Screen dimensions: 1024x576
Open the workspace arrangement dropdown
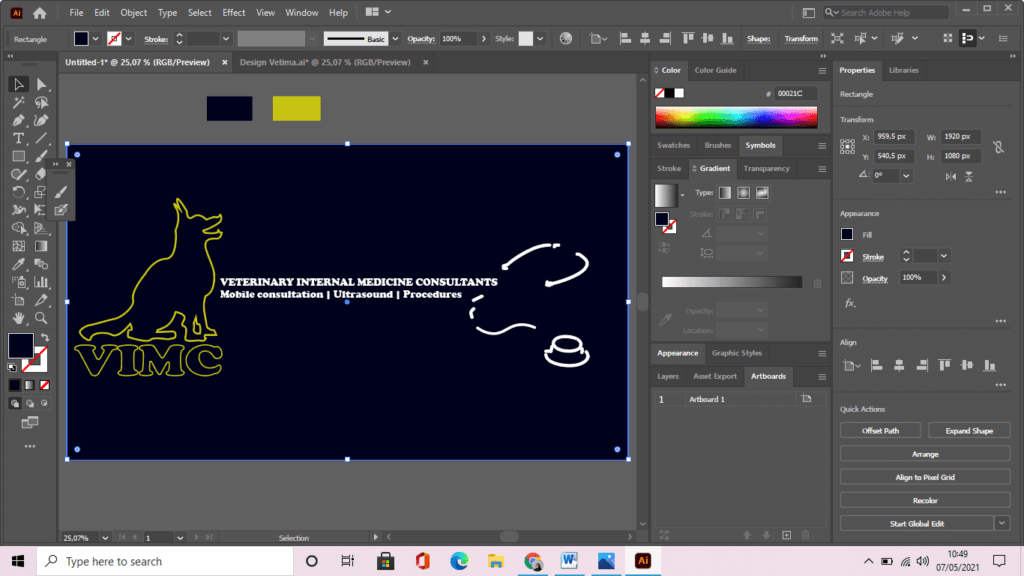coord(377,12)
